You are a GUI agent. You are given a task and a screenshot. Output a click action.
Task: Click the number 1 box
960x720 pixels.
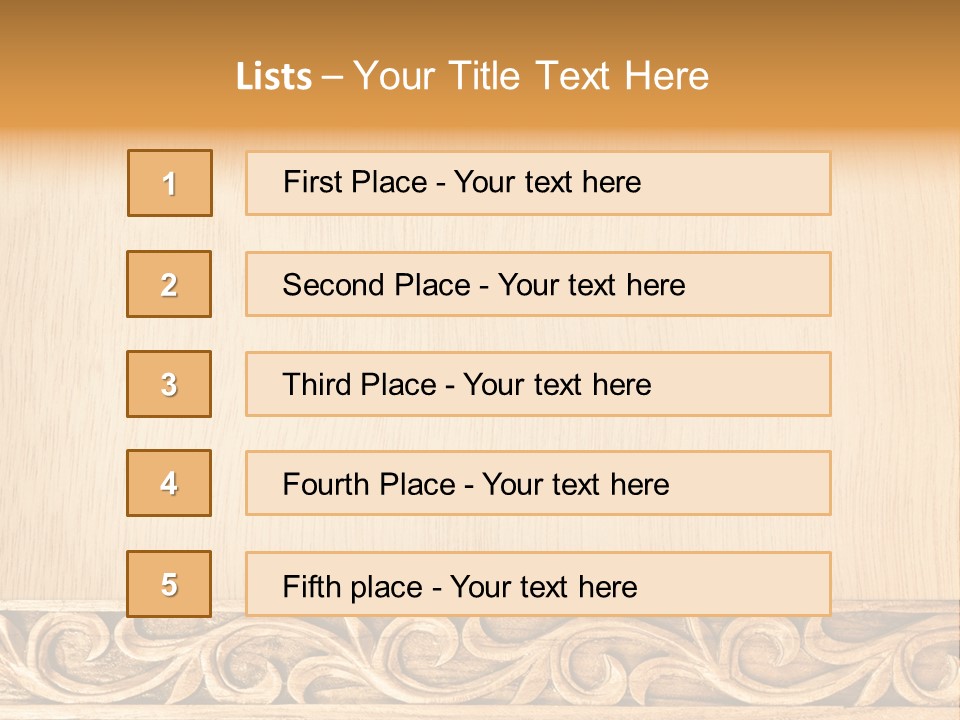pyautogui.click(x=170, y=183)
